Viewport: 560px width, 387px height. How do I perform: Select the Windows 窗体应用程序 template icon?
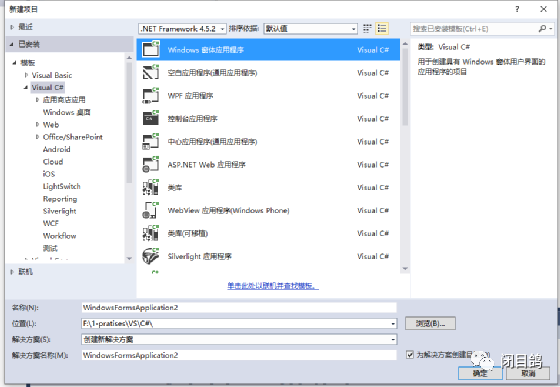coord(151,49)
